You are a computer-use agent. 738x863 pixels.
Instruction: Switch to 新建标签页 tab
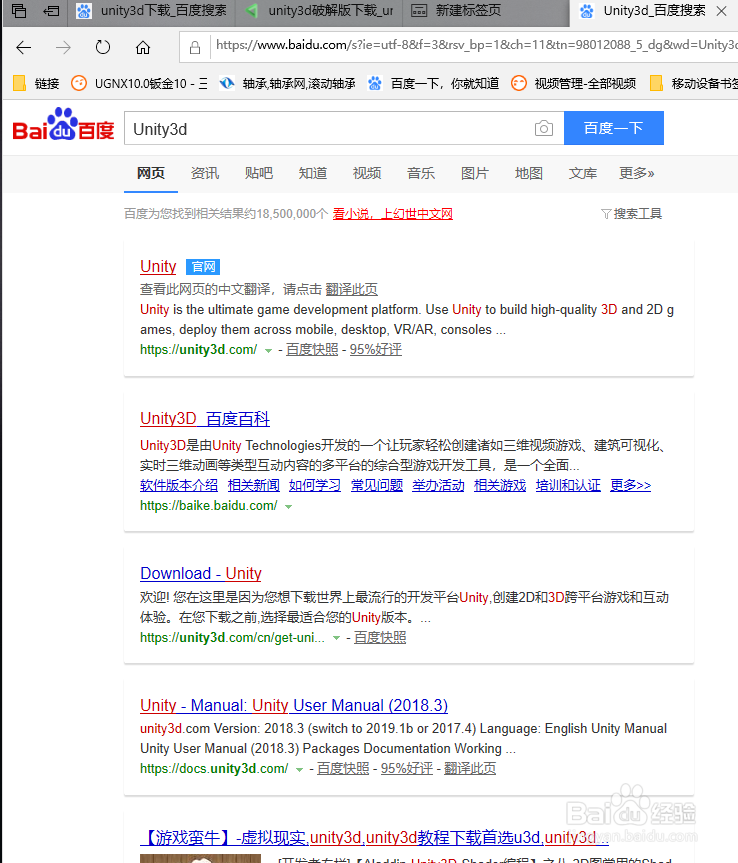click(486, 10)
